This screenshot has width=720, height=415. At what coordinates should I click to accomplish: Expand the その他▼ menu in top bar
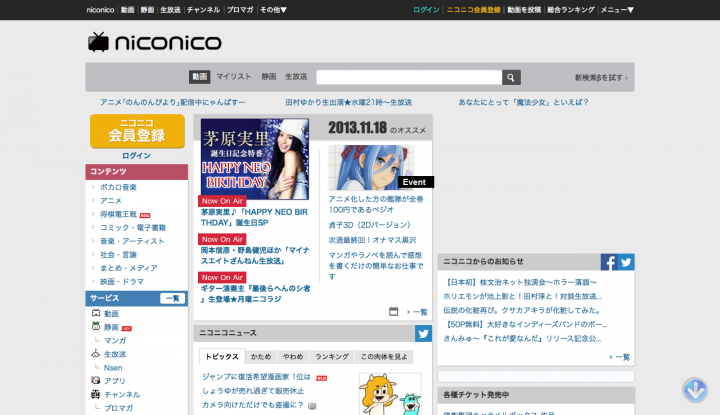tap(273, 10)
